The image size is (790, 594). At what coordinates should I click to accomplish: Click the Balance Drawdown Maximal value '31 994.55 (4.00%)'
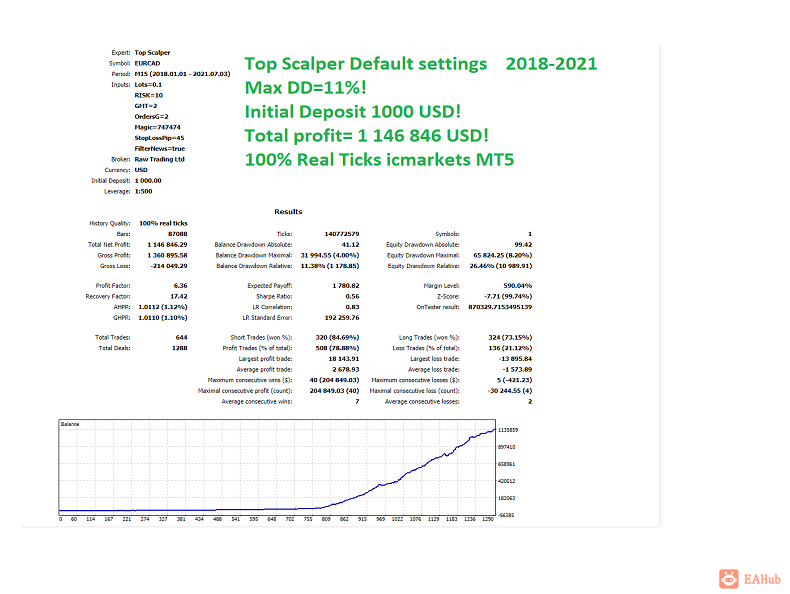click(x=330, y=255)
